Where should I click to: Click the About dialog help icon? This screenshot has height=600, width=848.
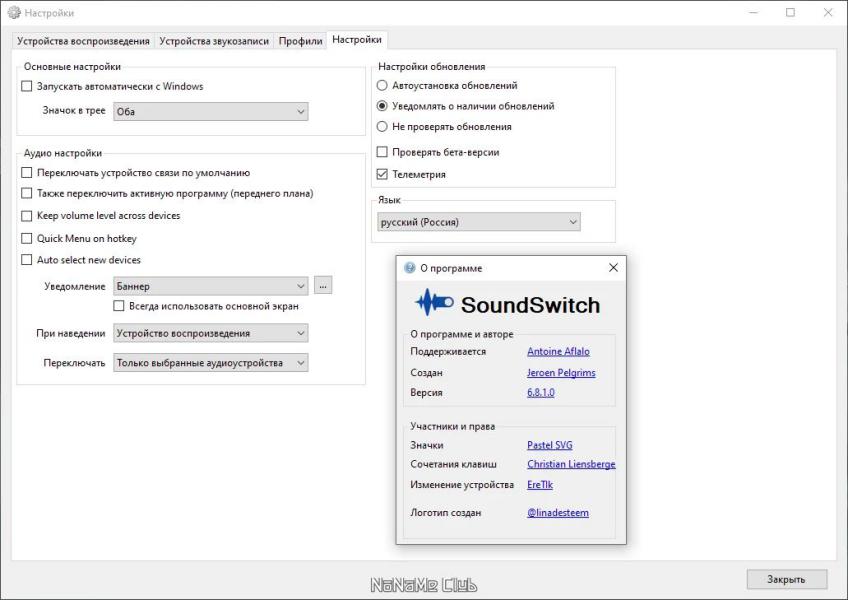tap(410, 268)
